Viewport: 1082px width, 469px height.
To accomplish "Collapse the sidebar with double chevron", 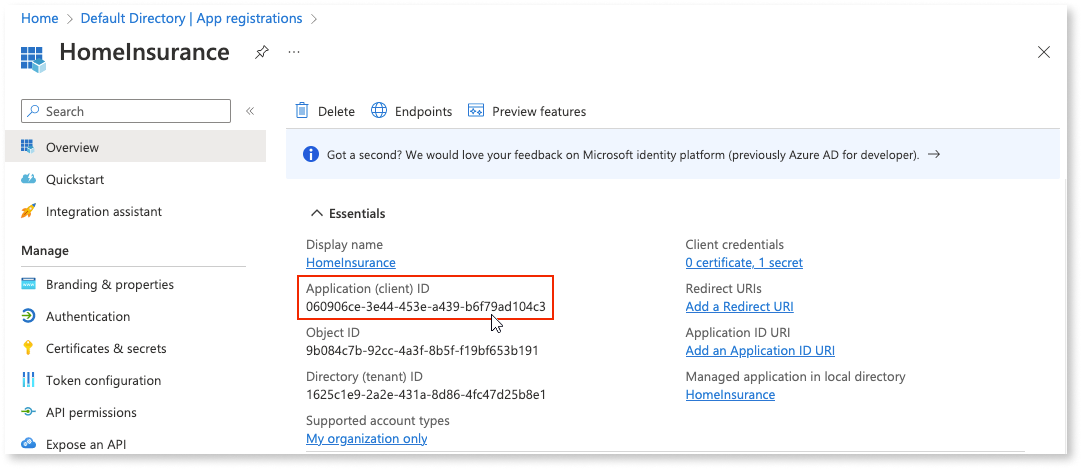I will pos(250,111).
